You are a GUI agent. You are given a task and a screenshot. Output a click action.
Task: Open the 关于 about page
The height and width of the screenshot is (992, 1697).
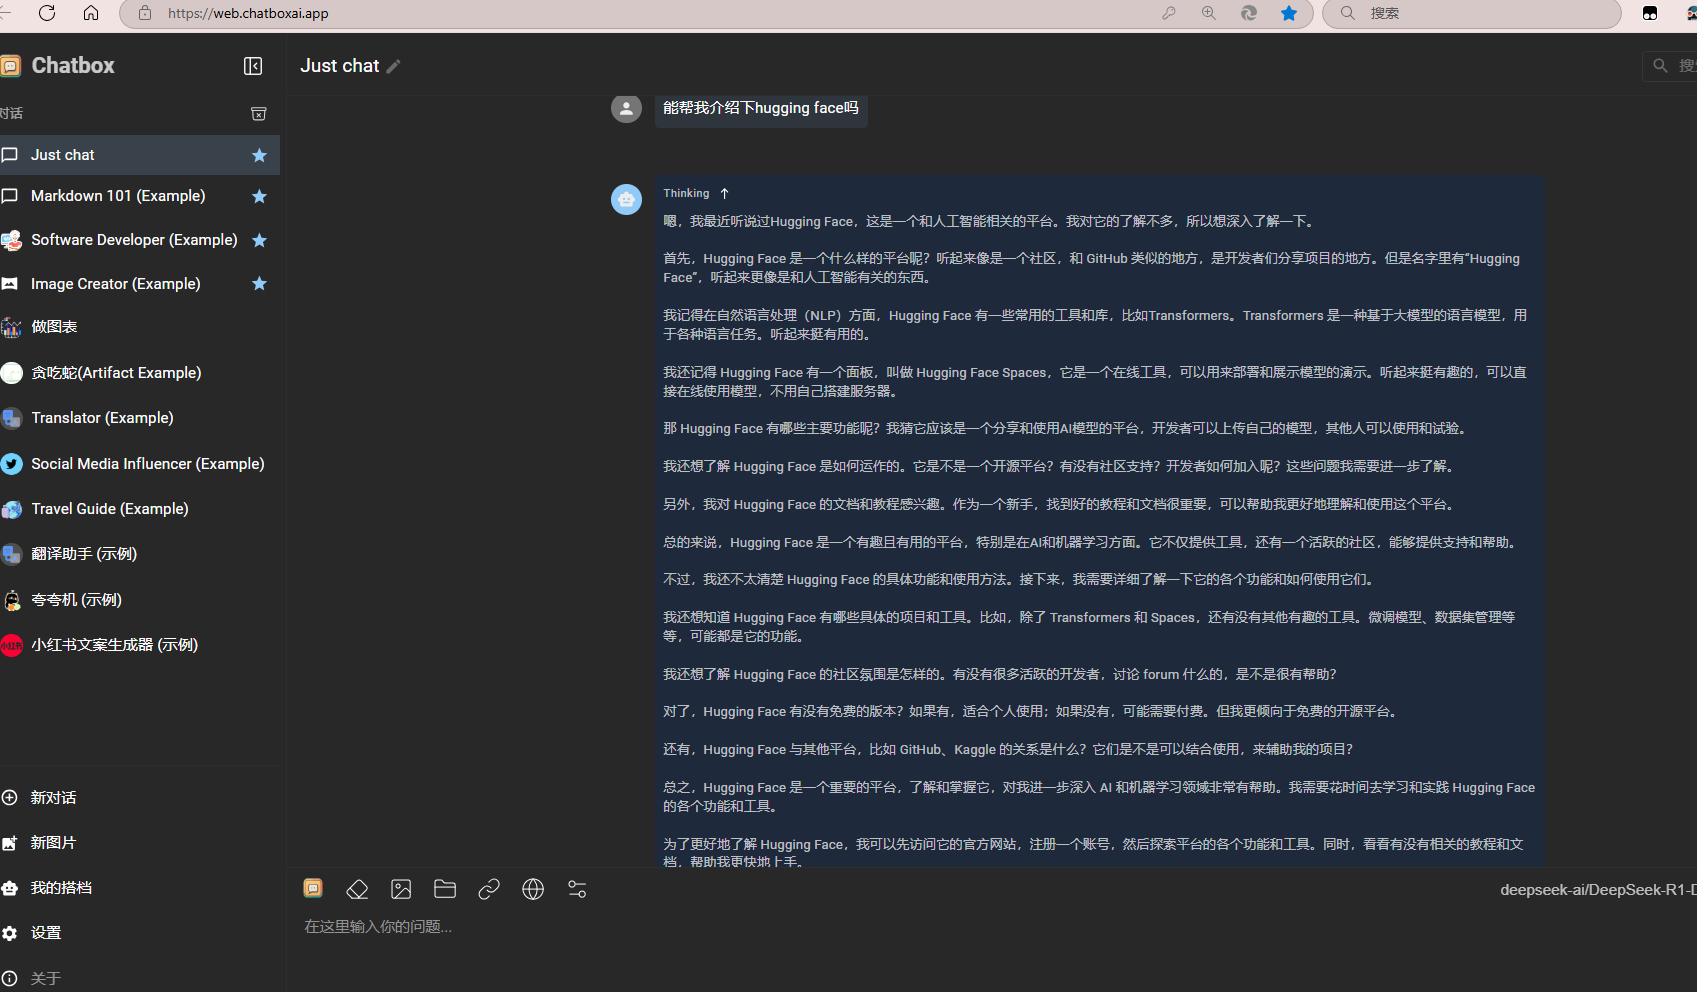click(139, 978)
